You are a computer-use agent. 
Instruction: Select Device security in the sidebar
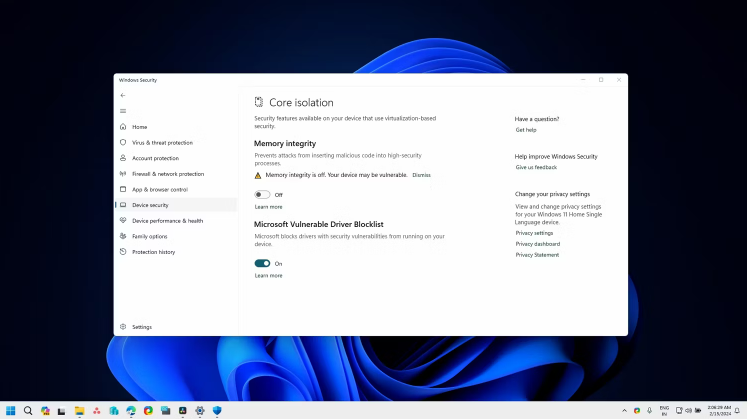coord(175,205)
